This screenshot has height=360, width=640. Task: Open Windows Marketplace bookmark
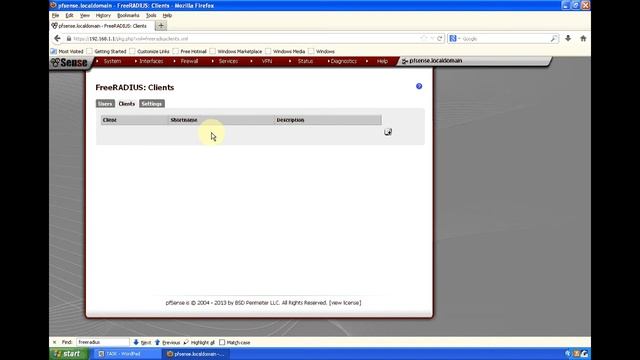pyautogui.click(x=236, y=51)
